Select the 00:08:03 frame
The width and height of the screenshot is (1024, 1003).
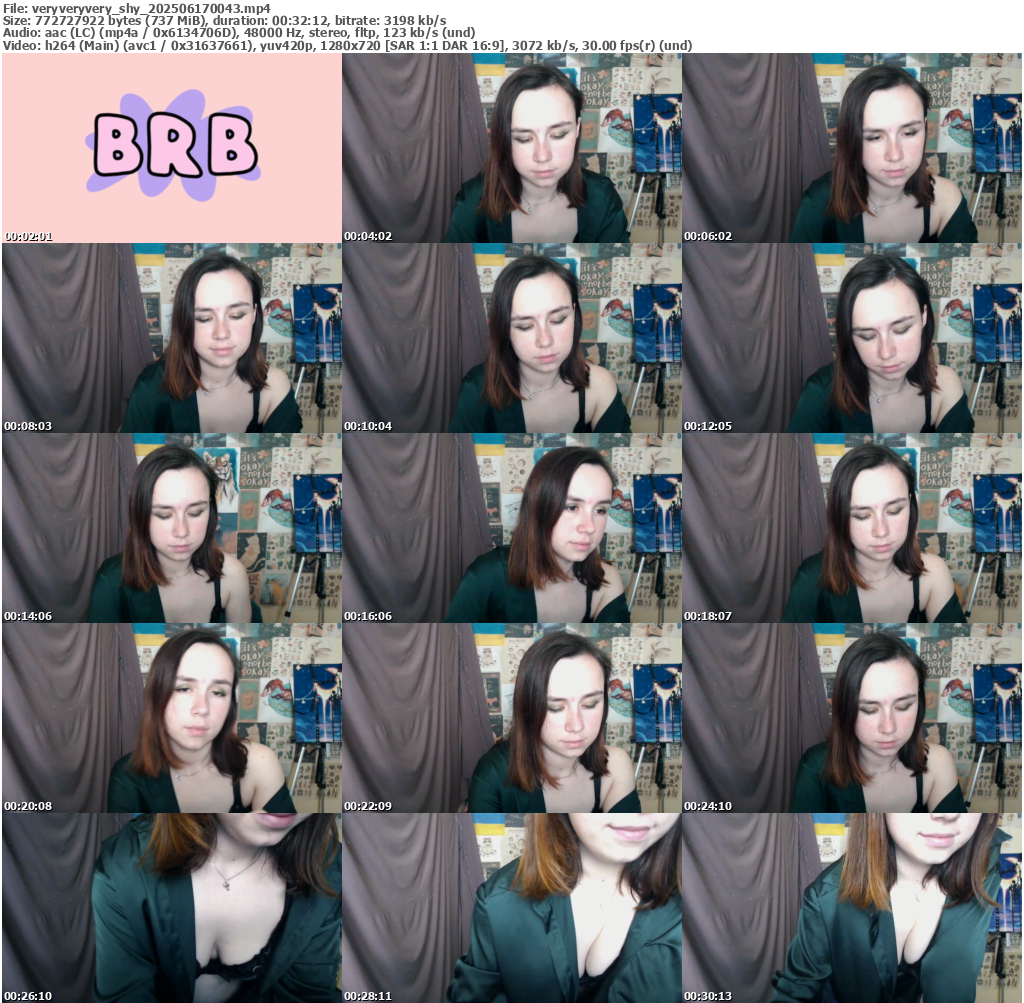tap(171, 338)
